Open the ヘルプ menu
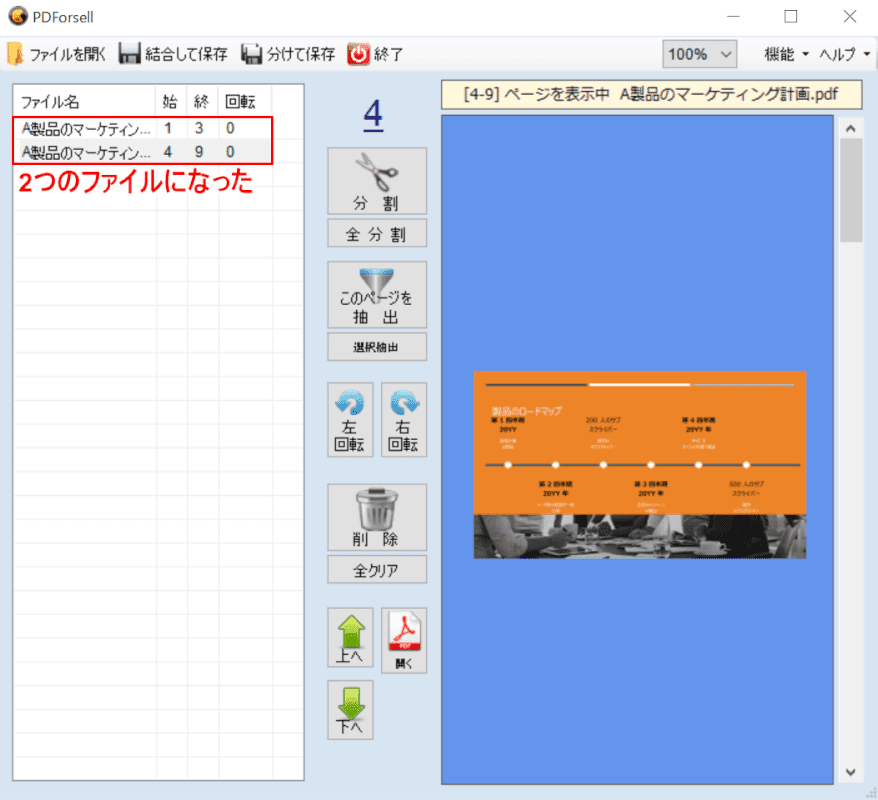878x800 pixels. [845, 54]
